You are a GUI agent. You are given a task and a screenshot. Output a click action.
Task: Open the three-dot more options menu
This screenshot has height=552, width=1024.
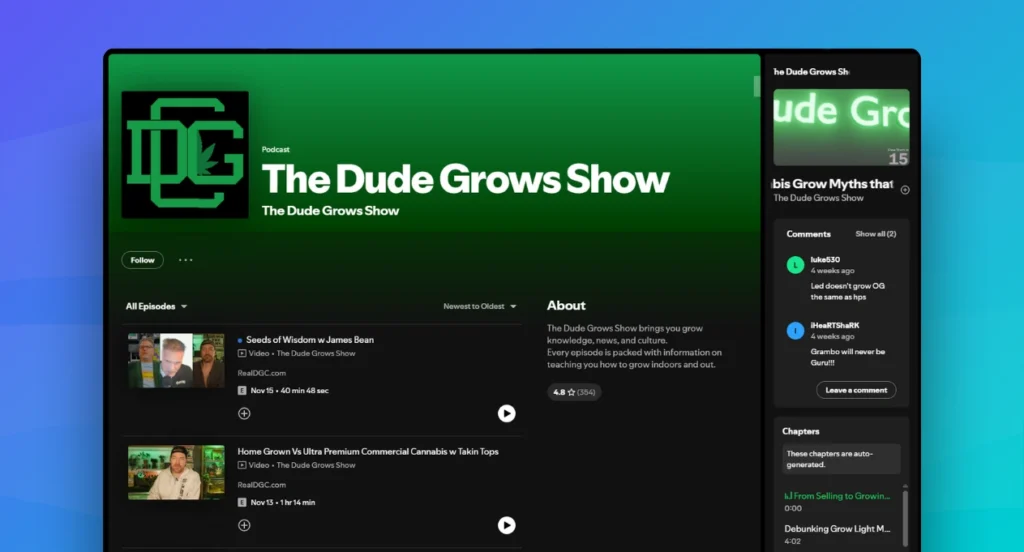pyautogui.click(x=185, y=260)
